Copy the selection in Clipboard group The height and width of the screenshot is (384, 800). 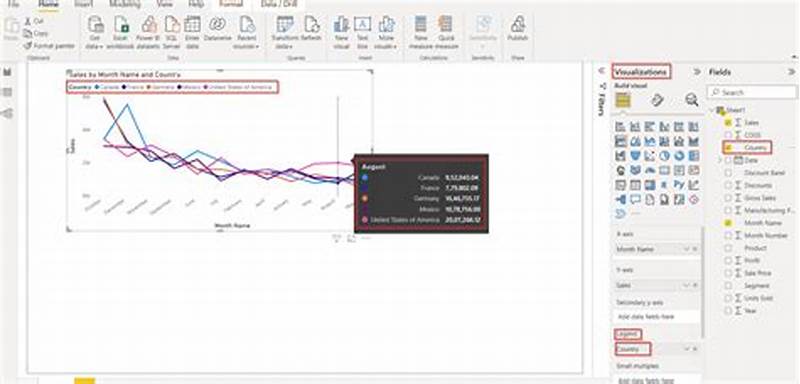[36, 33]
